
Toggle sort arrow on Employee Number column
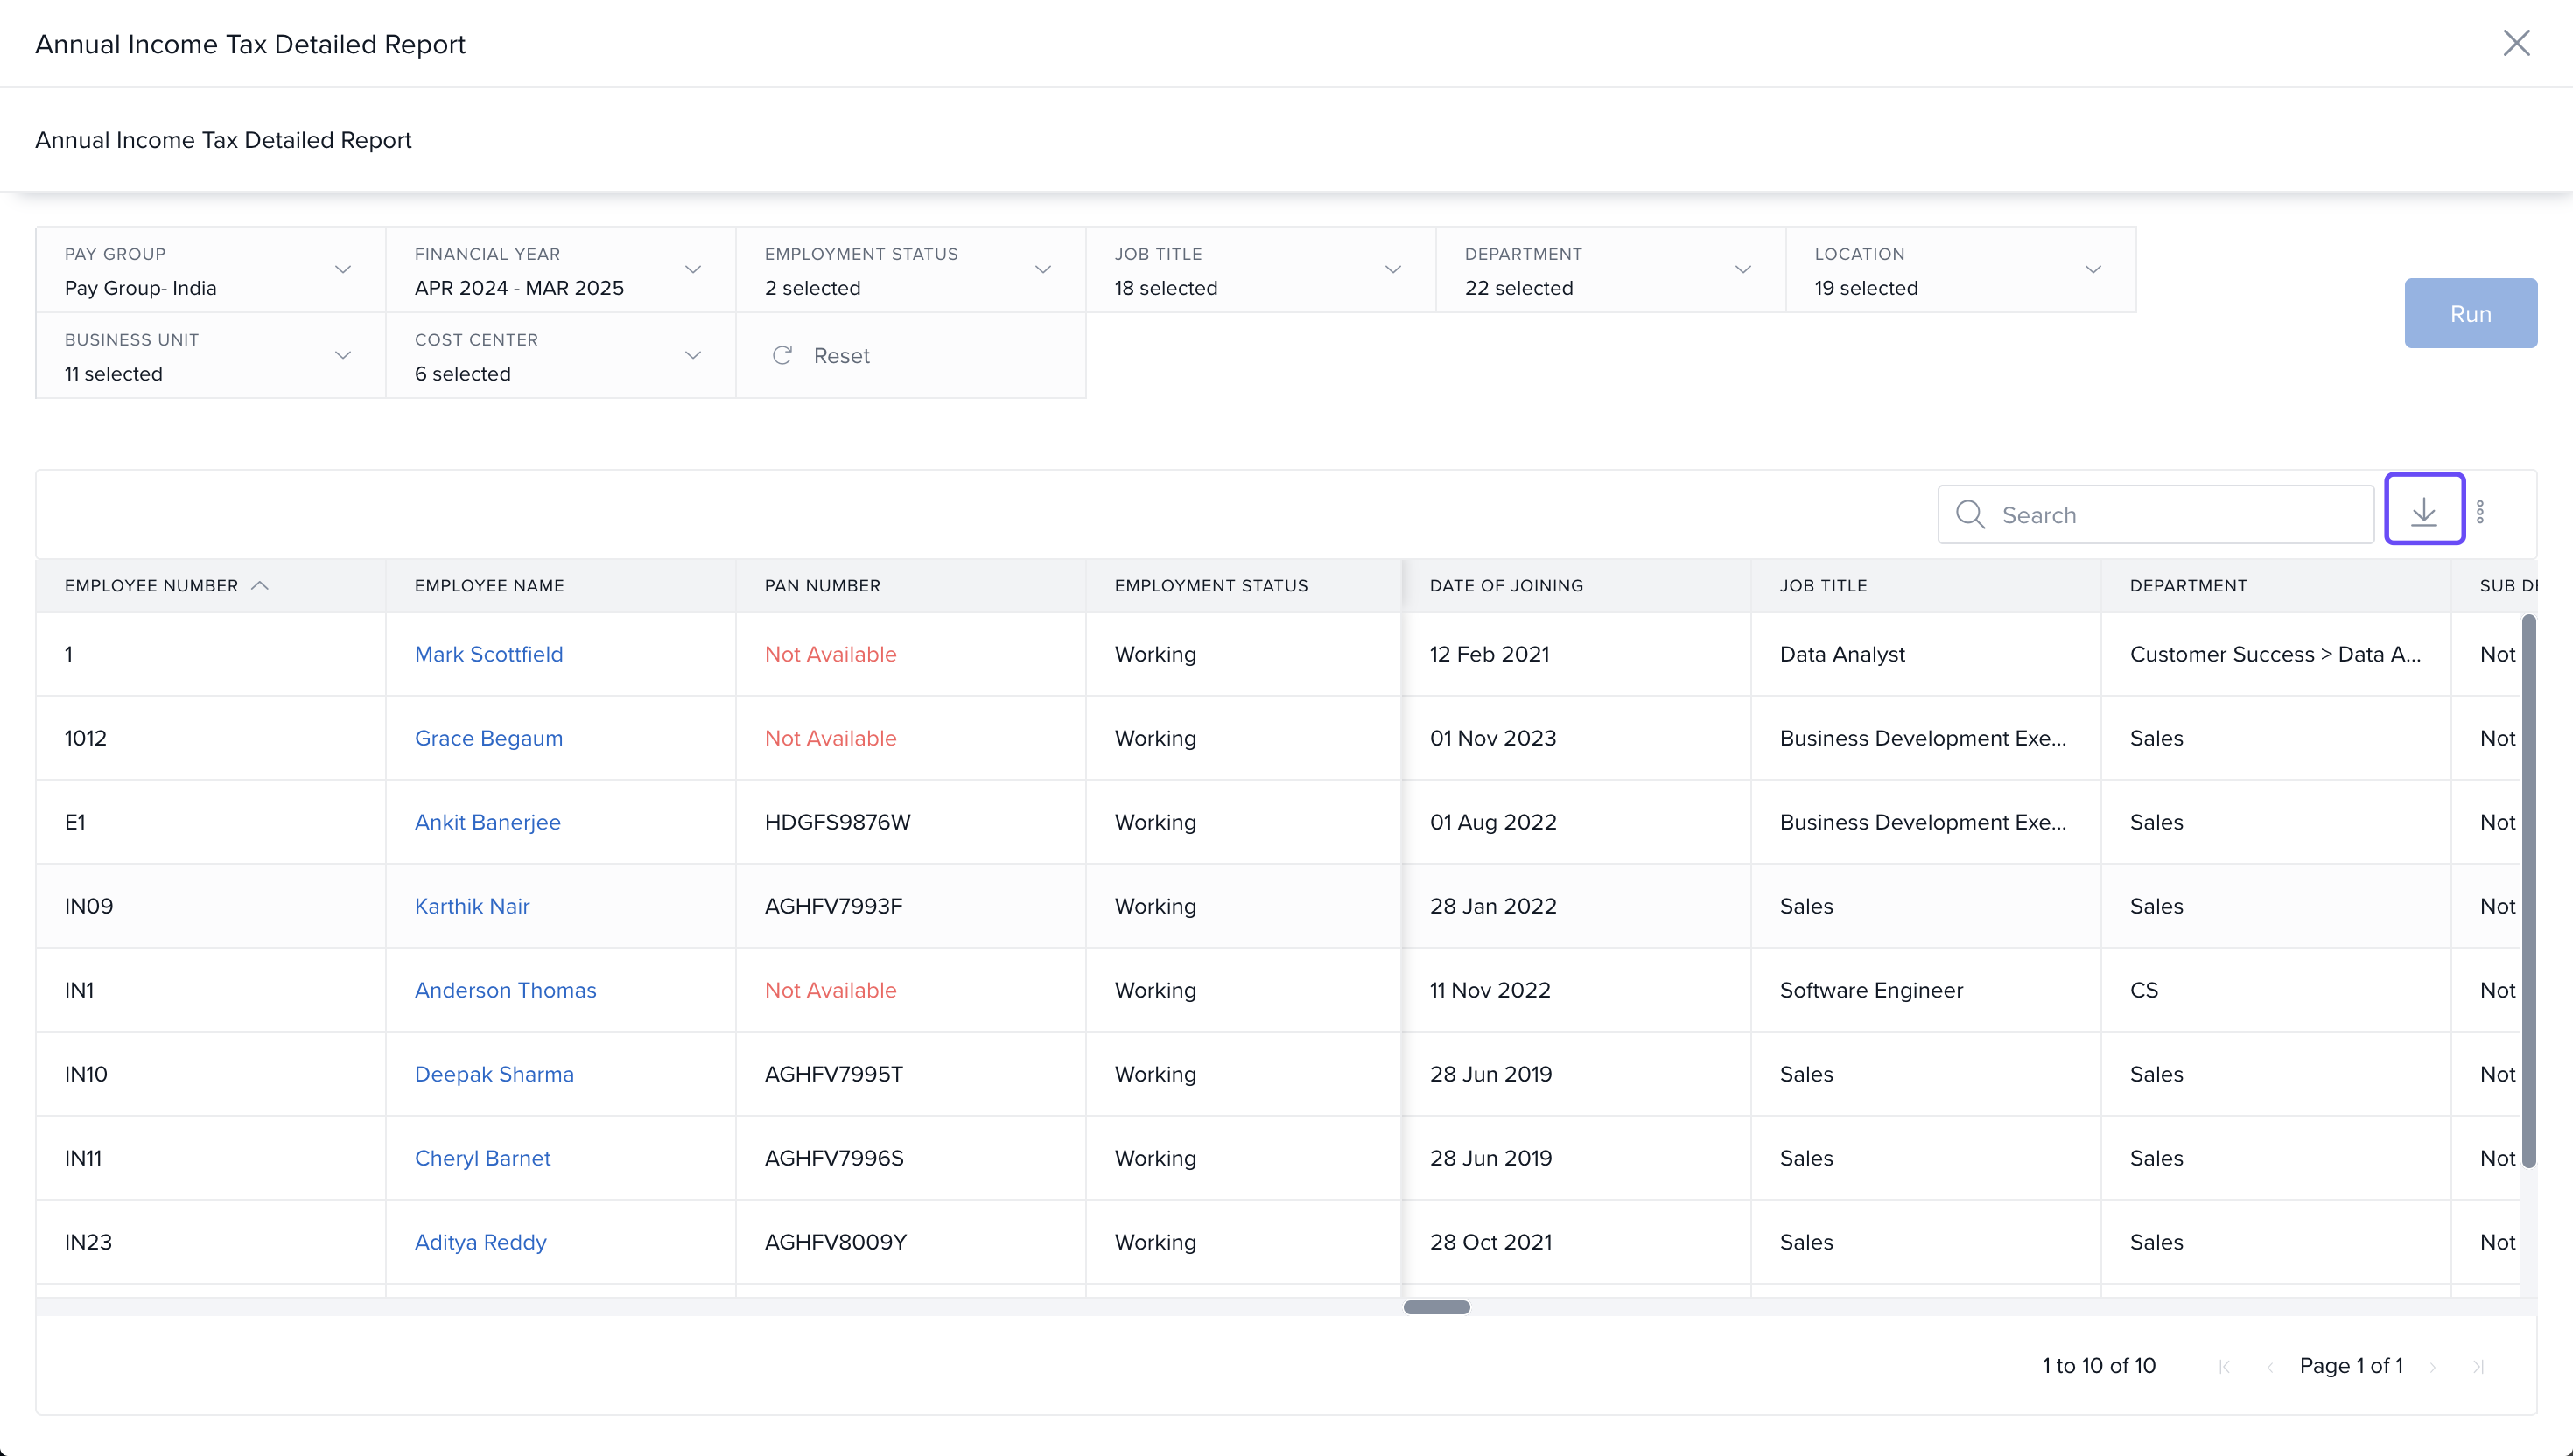(260, 586)
